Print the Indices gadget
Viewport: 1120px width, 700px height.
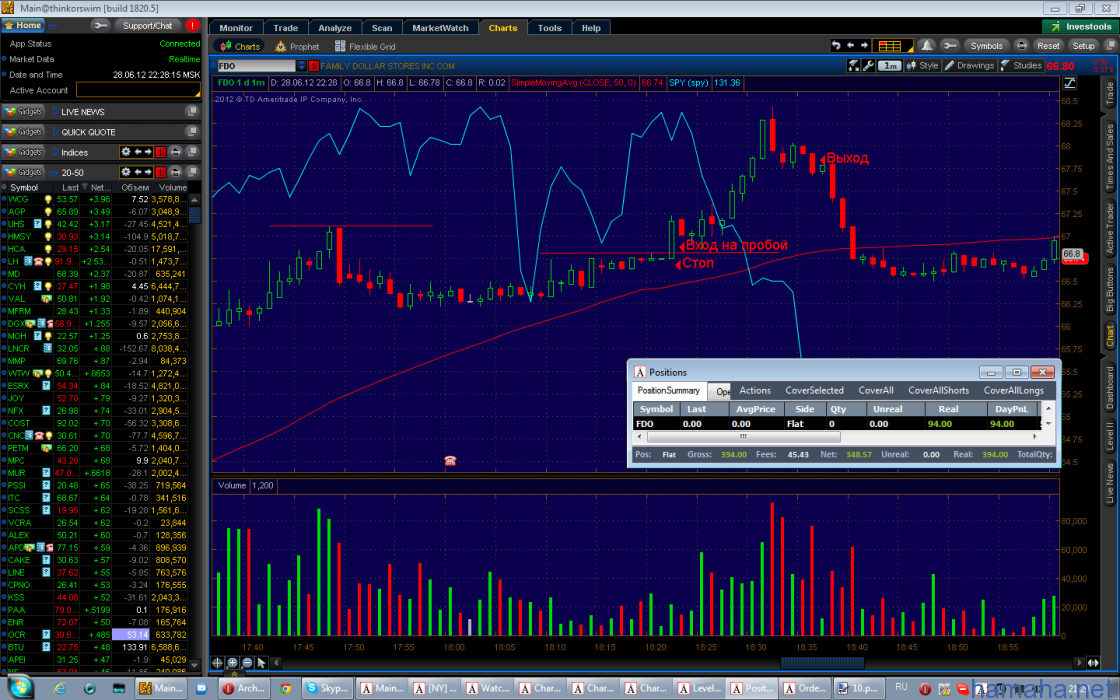pos(175,152)
